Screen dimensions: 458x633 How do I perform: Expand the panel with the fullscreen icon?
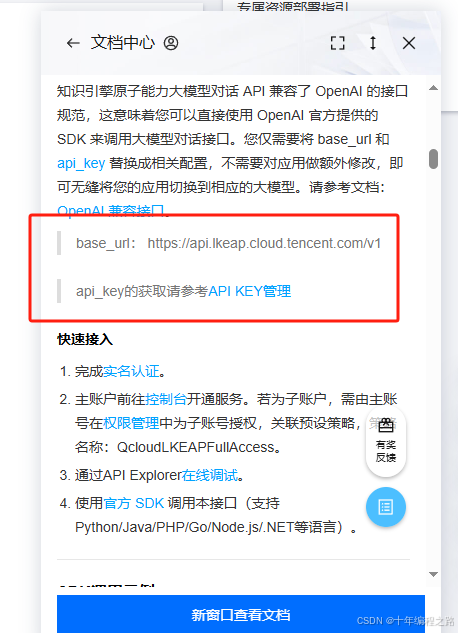[x=337, y=43]
